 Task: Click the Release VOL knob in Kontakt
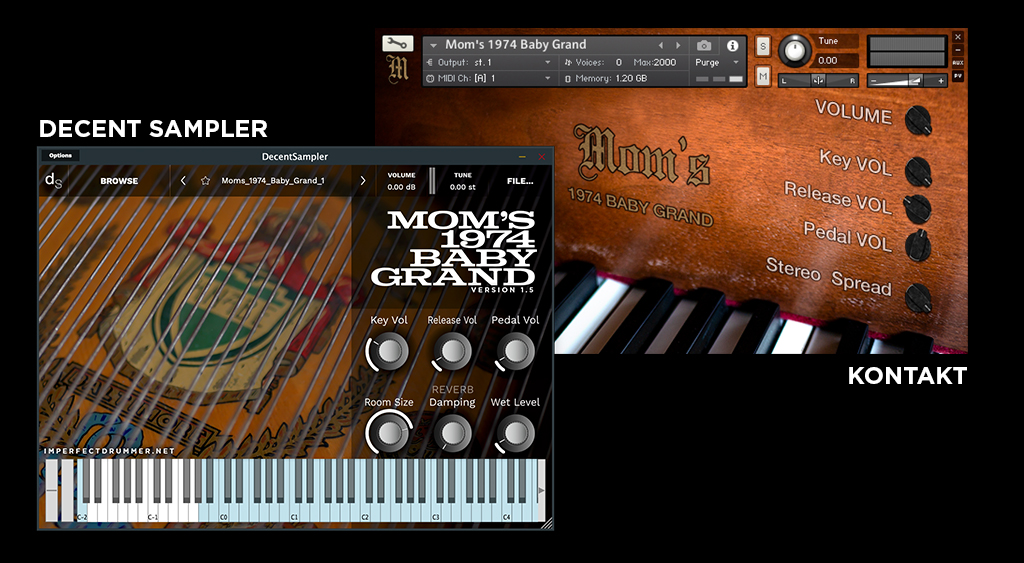click(917, 208)
